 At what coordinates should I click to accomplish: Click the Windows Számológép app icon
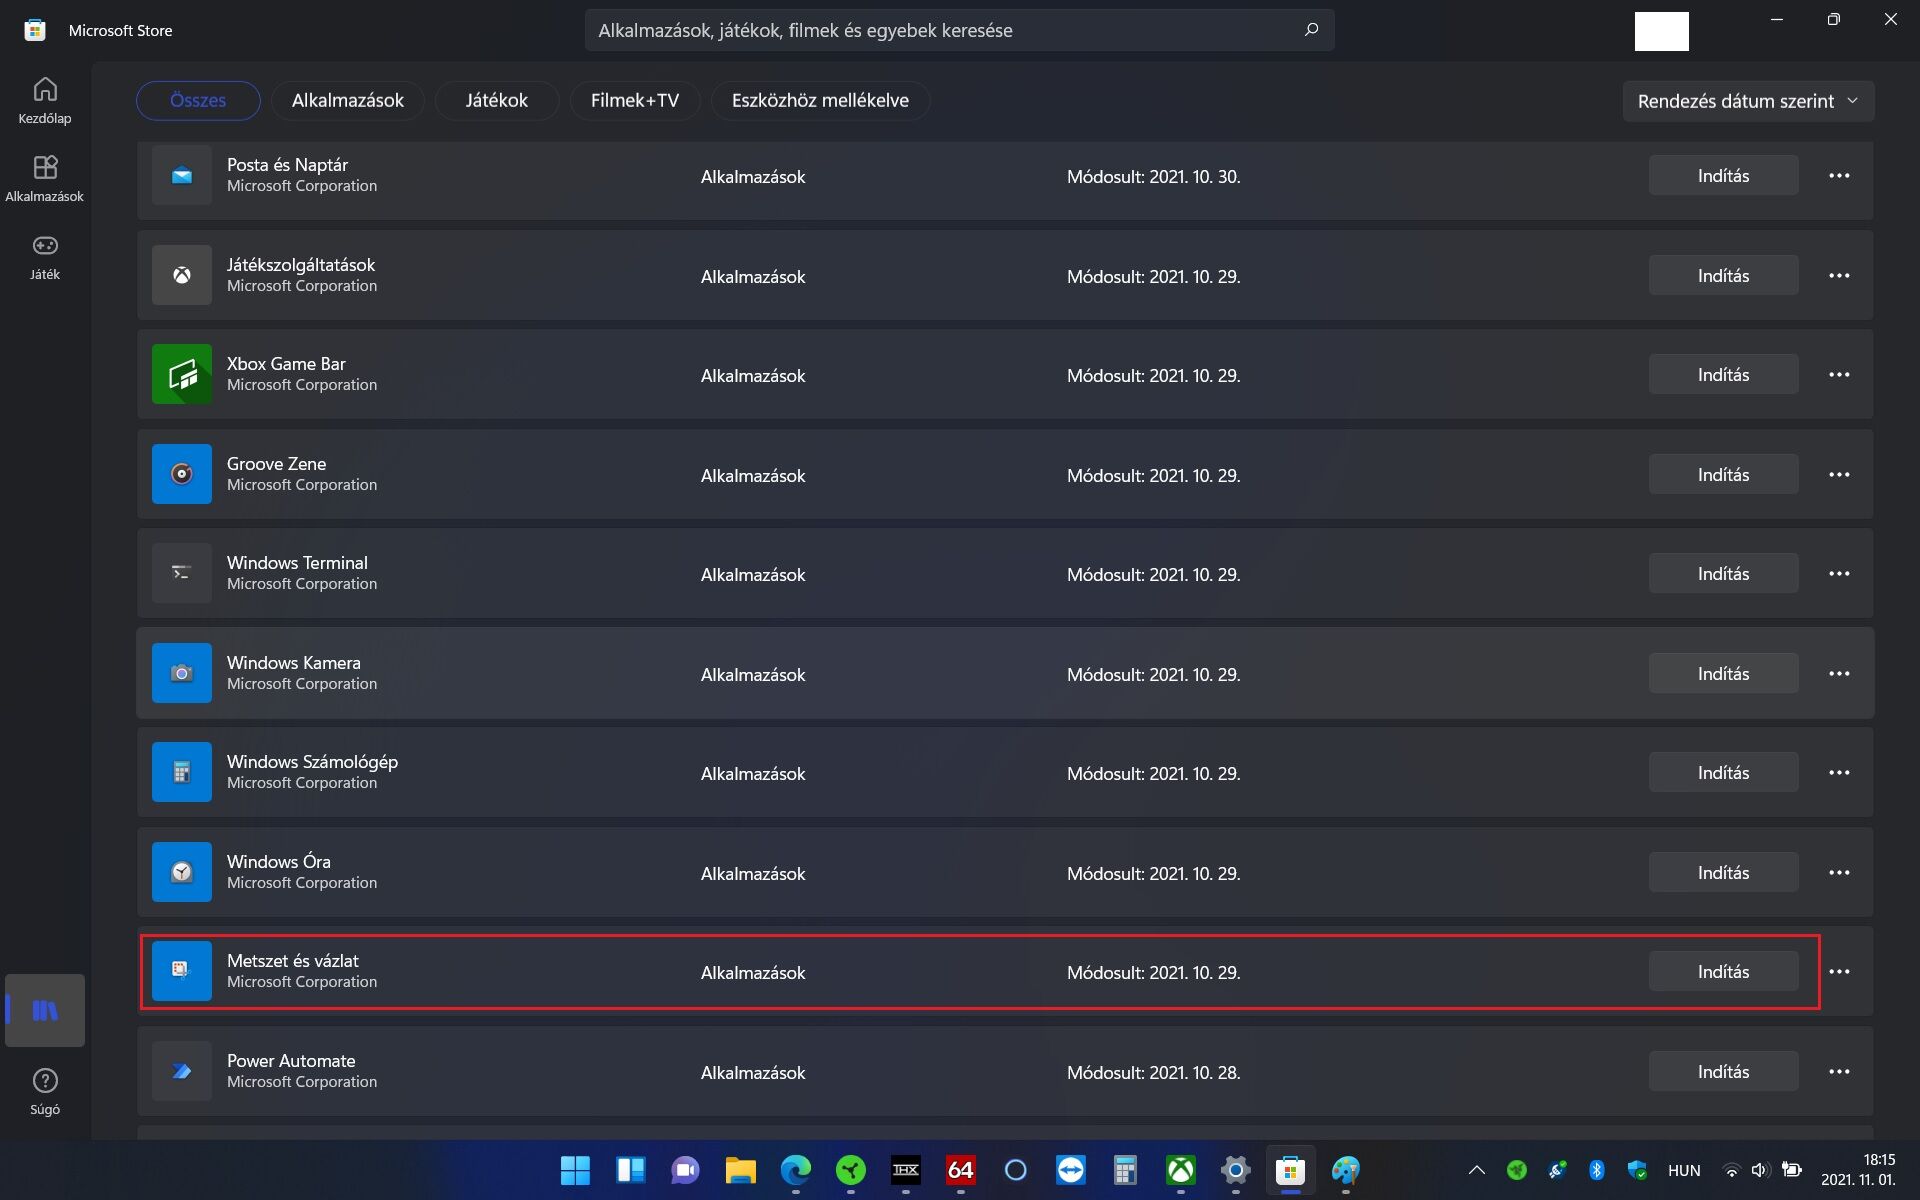click(182, 772)
